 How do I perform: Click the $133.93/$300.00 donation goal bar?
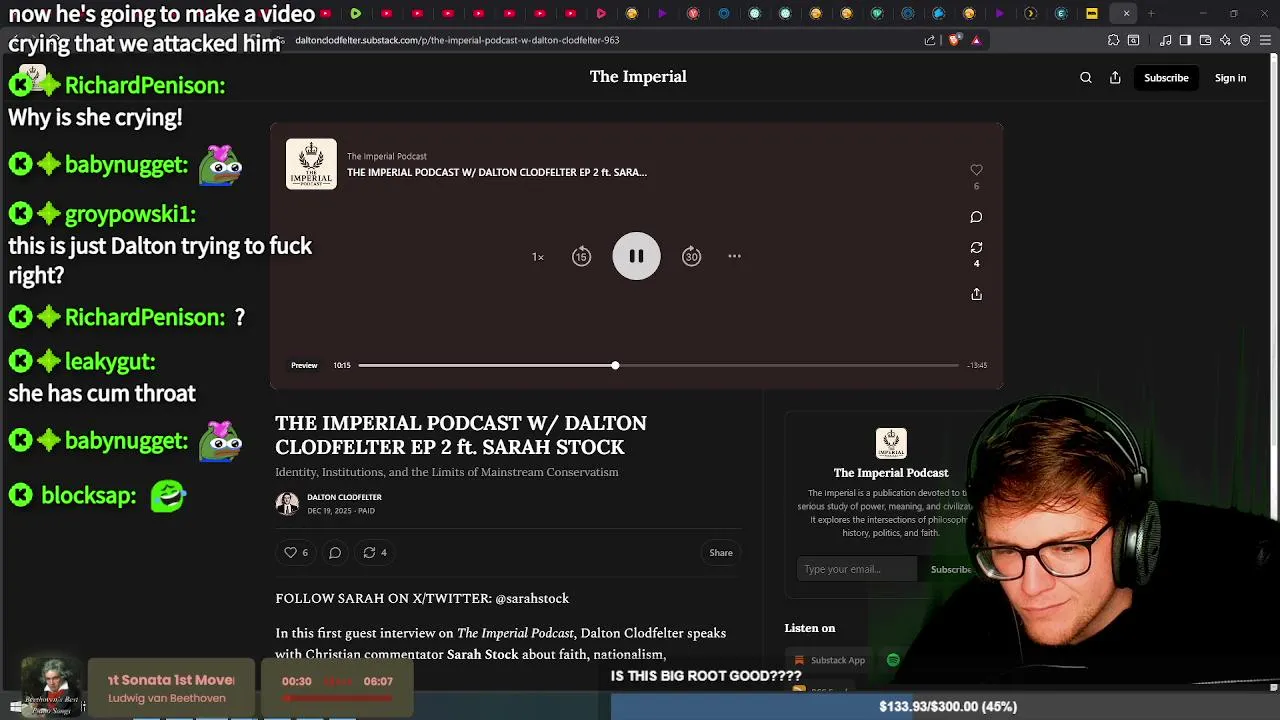[946, 706]
